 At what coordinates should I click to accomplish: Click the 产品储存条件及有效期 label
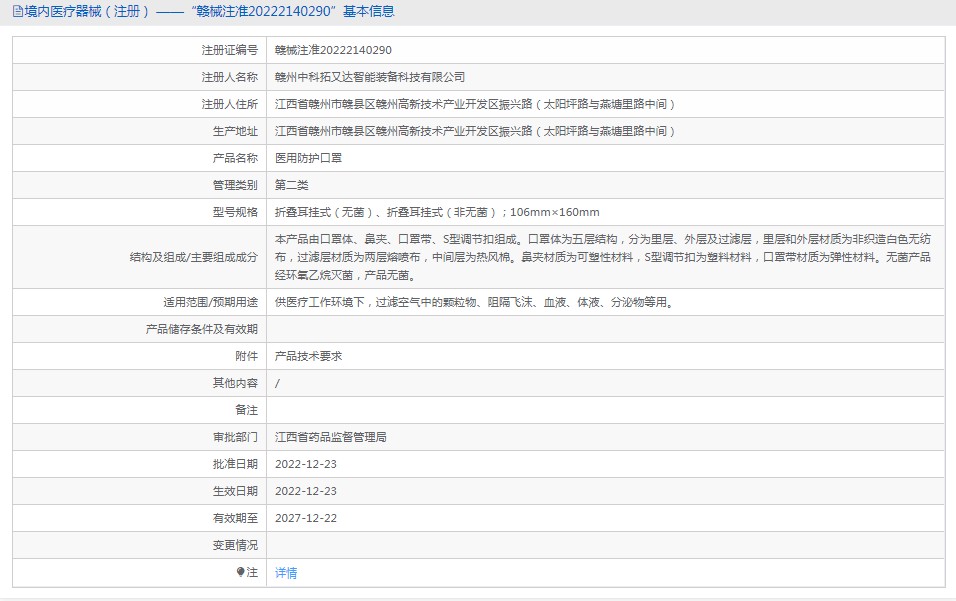(x=201, y=329)
